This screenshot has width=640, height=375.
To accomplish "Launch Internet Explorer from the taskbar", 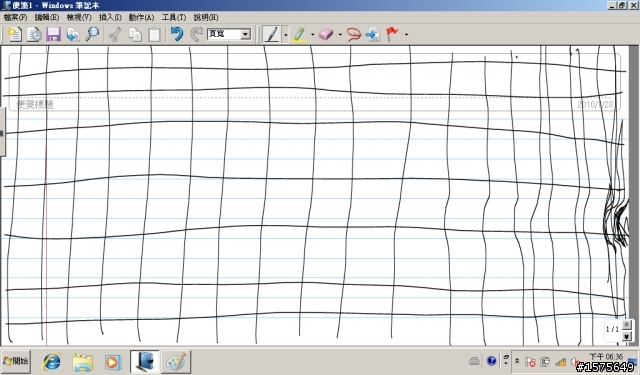I will [52, 362].
